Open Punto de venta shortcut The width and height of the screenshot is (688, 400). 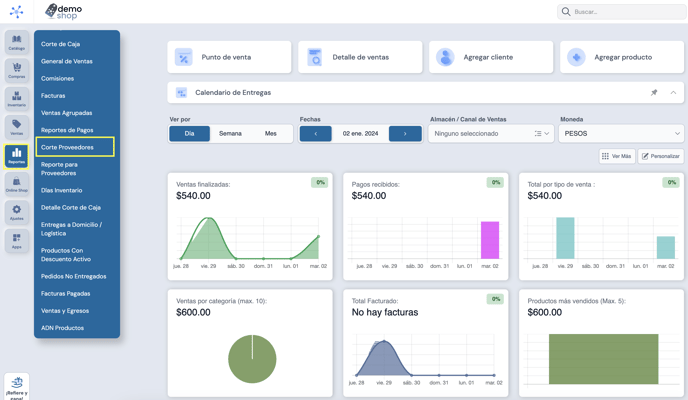(229, 57)
